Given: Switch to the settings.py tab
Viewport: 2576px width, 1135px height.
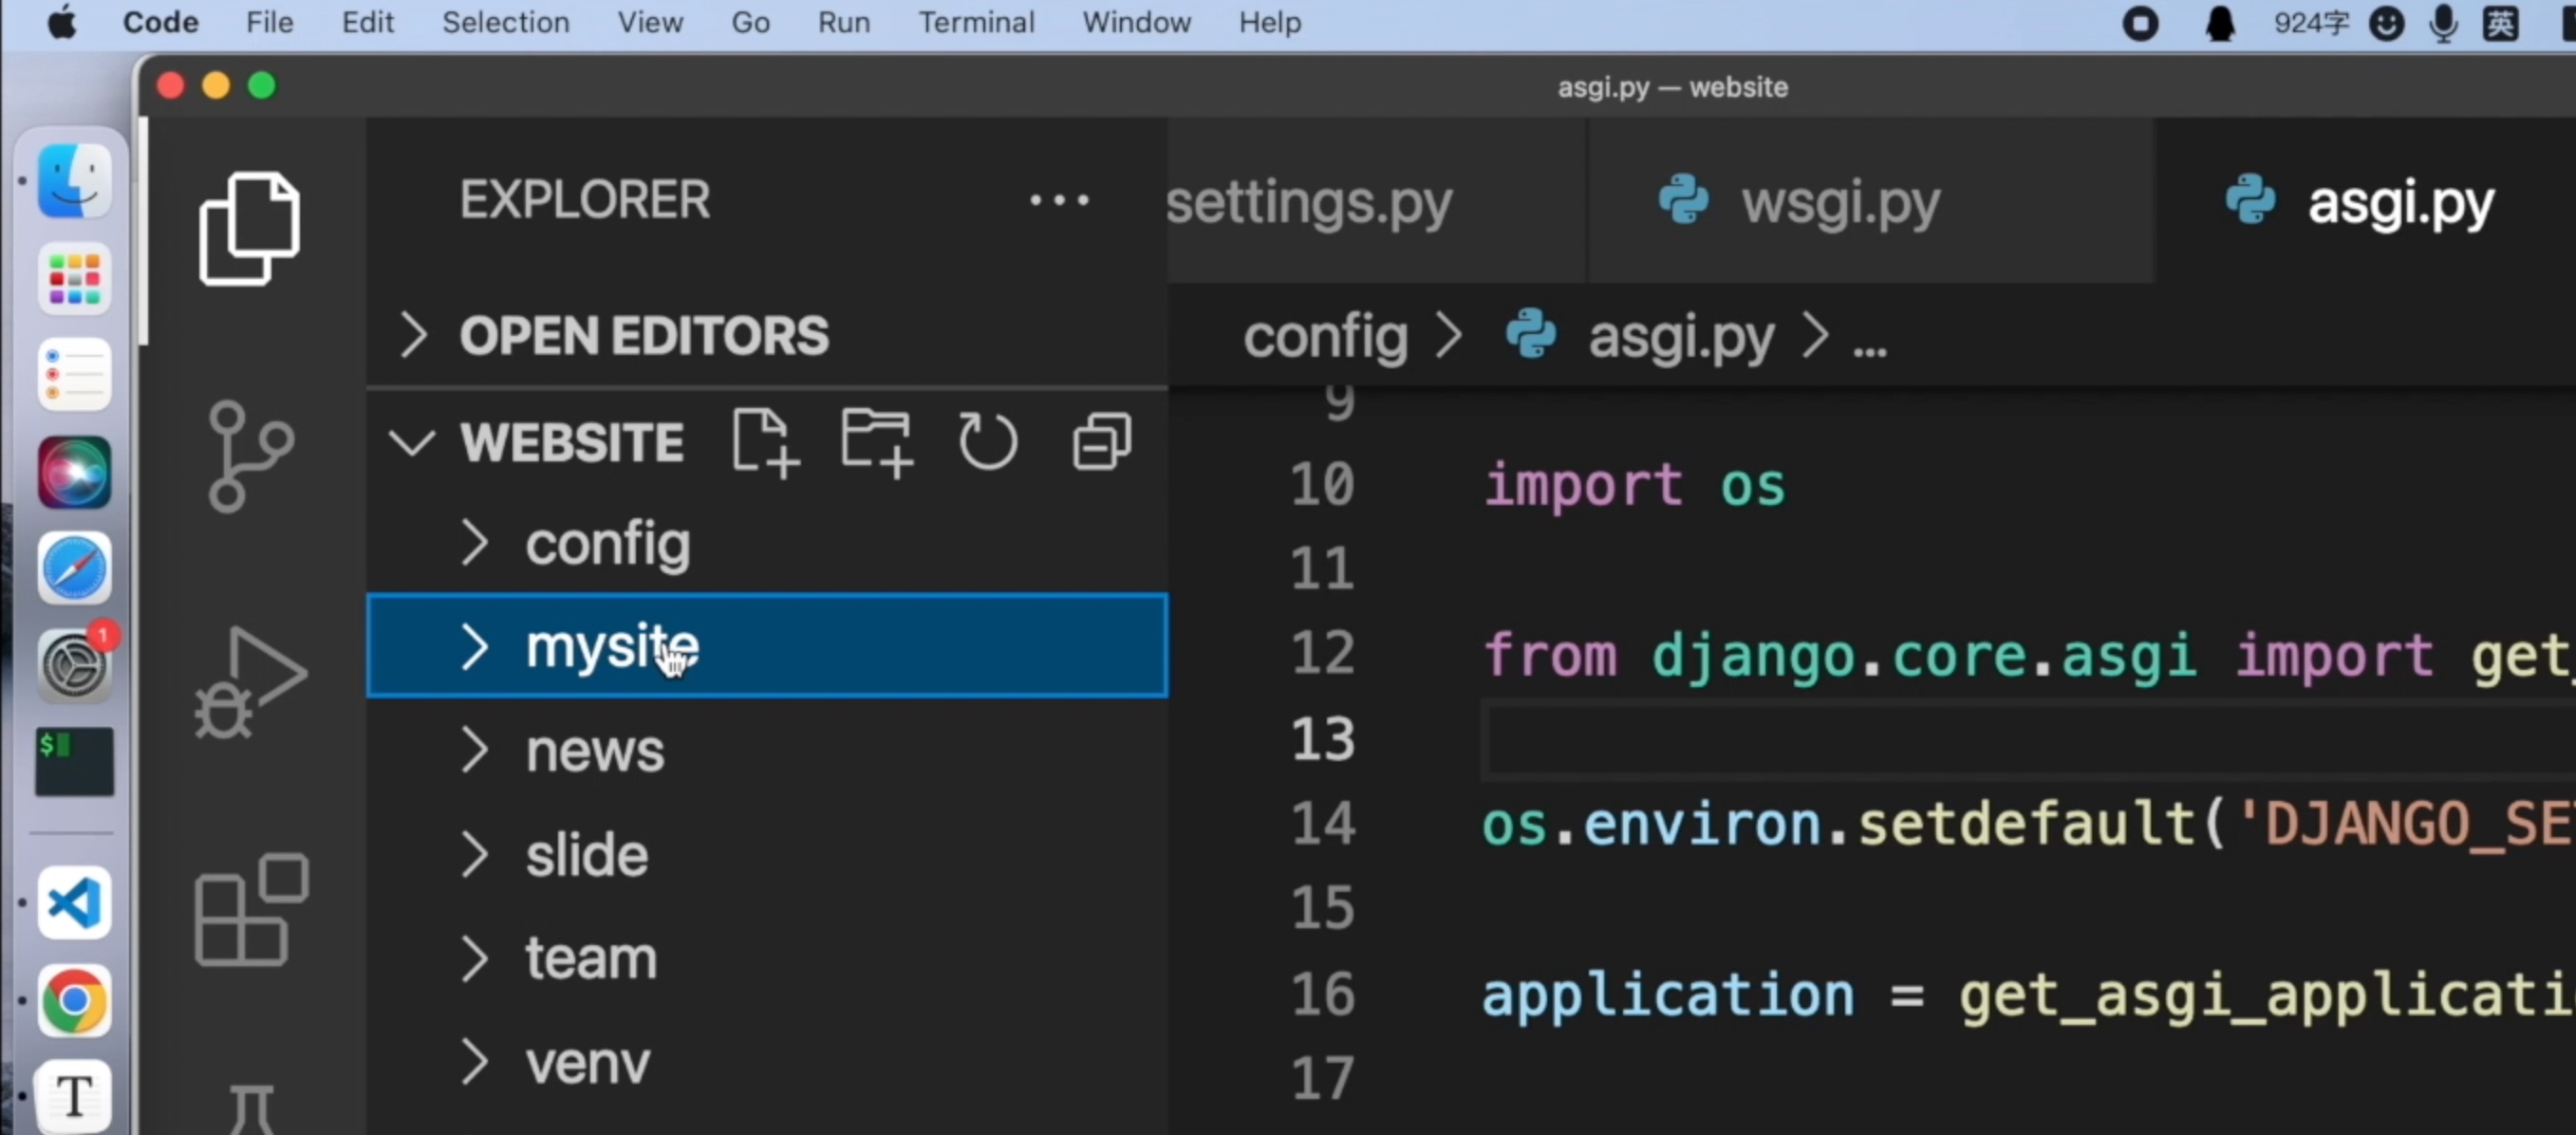Looking at the screenshot, I should click(x=1376, y=201).
